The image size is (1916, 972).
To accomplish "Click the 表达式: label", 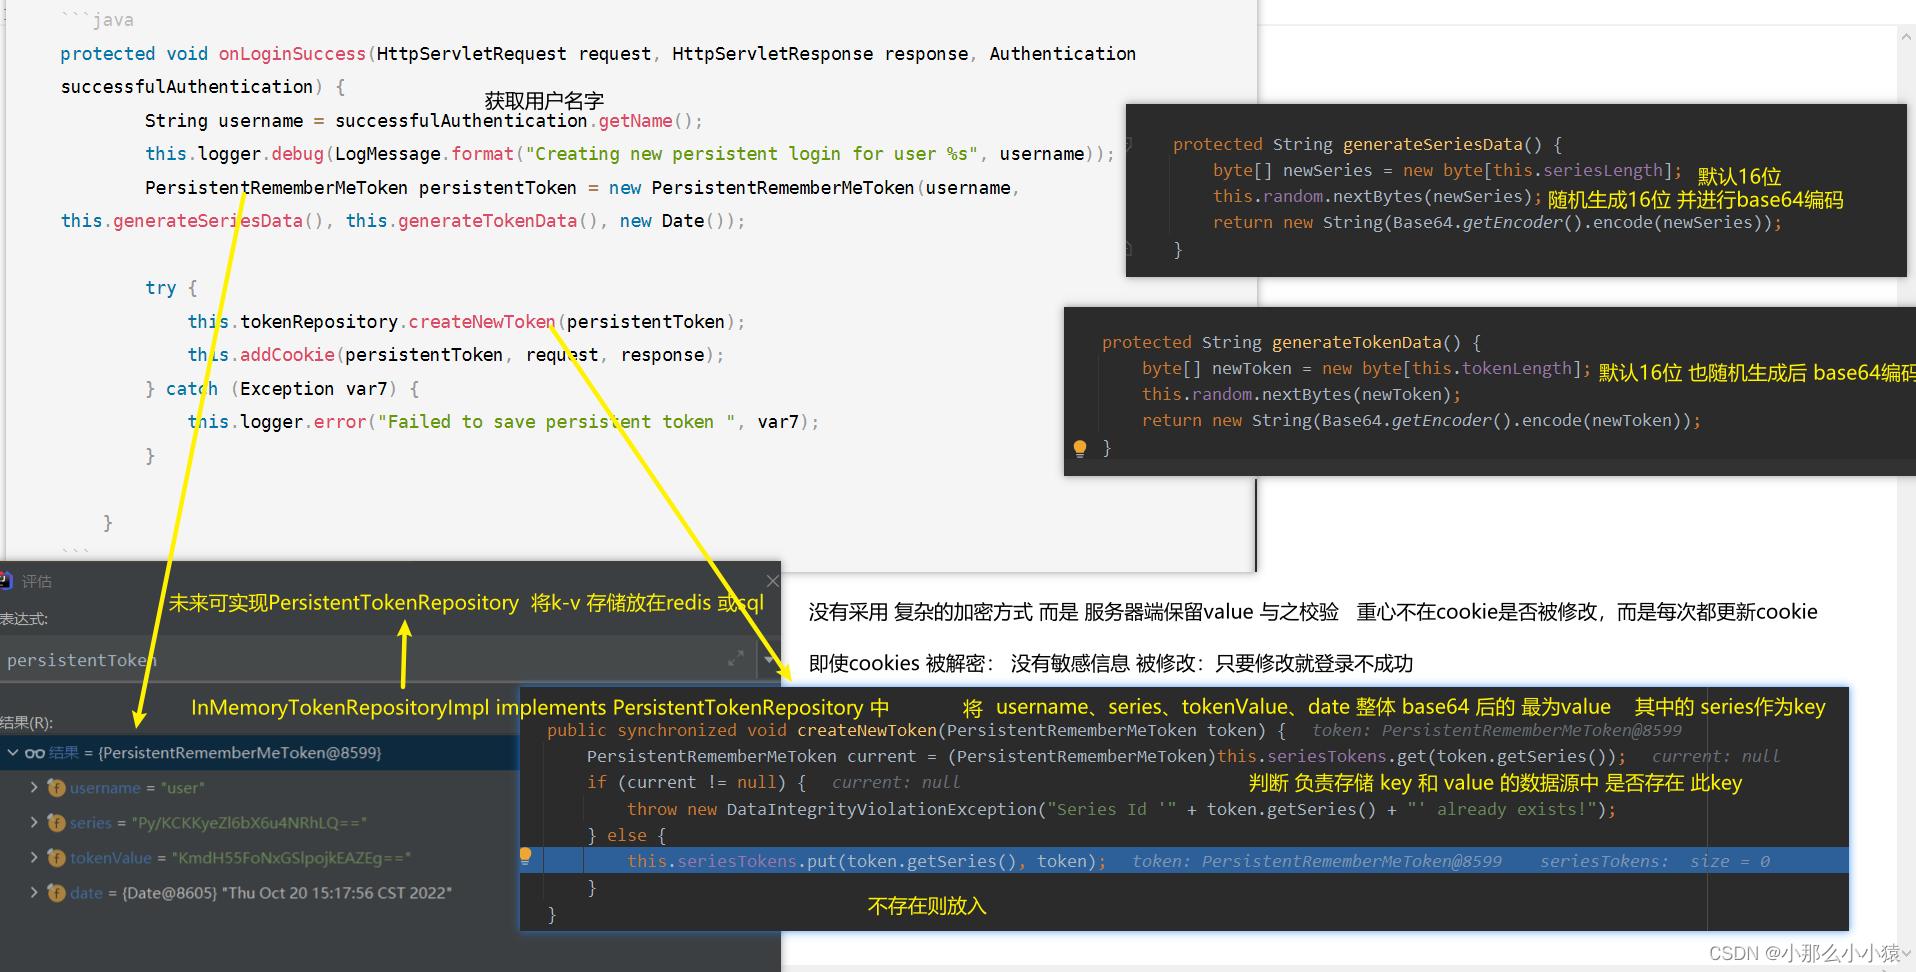I will pyautogui.click(x=23, y=619).
